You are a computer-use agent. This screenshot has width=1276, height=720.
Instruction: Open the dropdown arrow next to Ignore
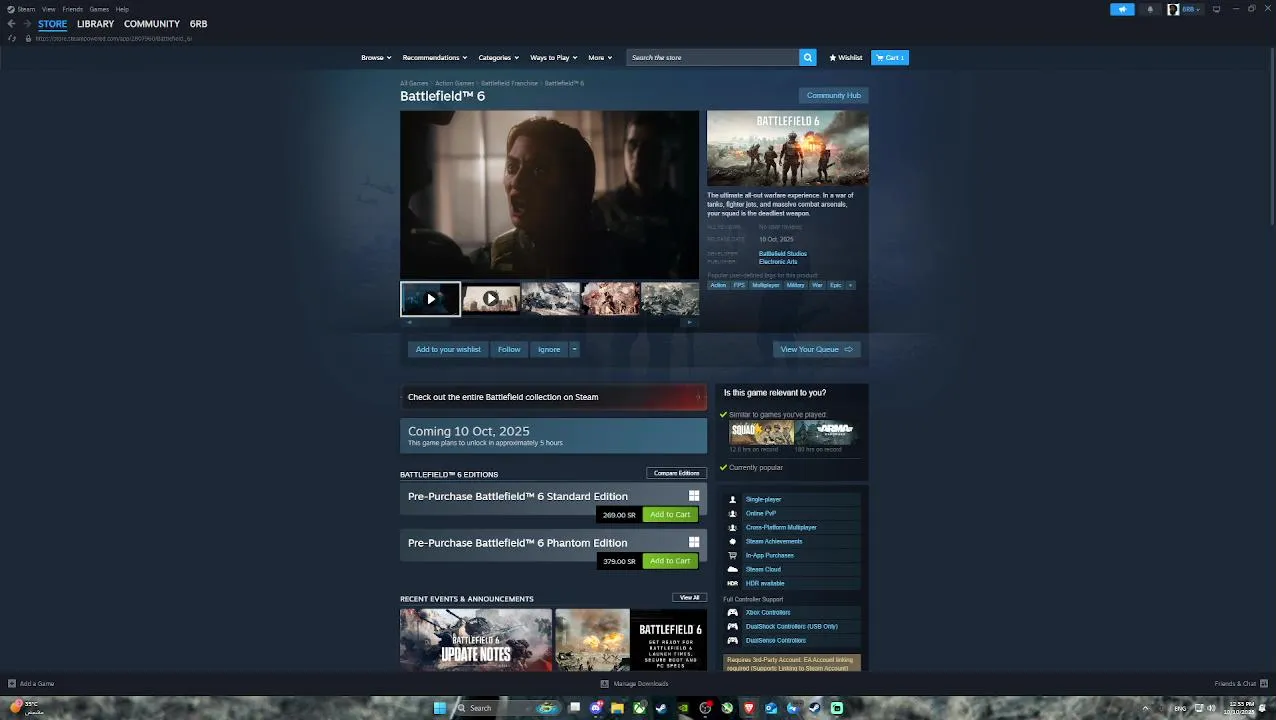[x=574, y=349]
